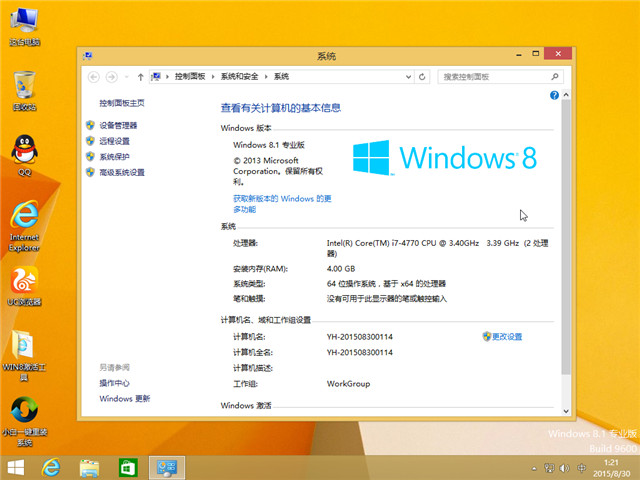
Task: Expand the first breadcrumb arrow before 控制面板
Action: tap(167, 77)
